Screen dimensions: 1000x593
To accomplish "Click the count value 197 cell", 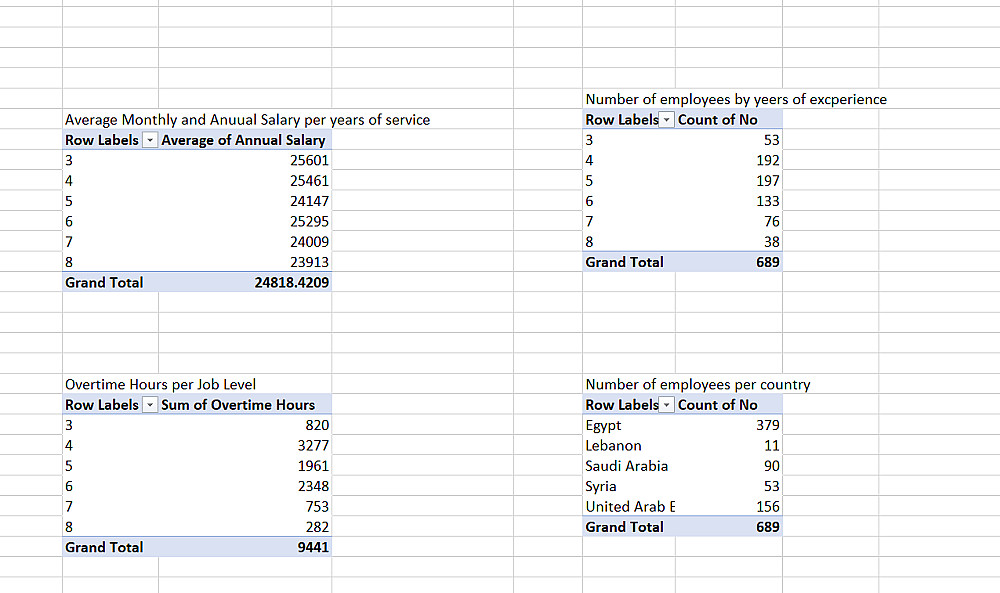I will coord(729,181).
